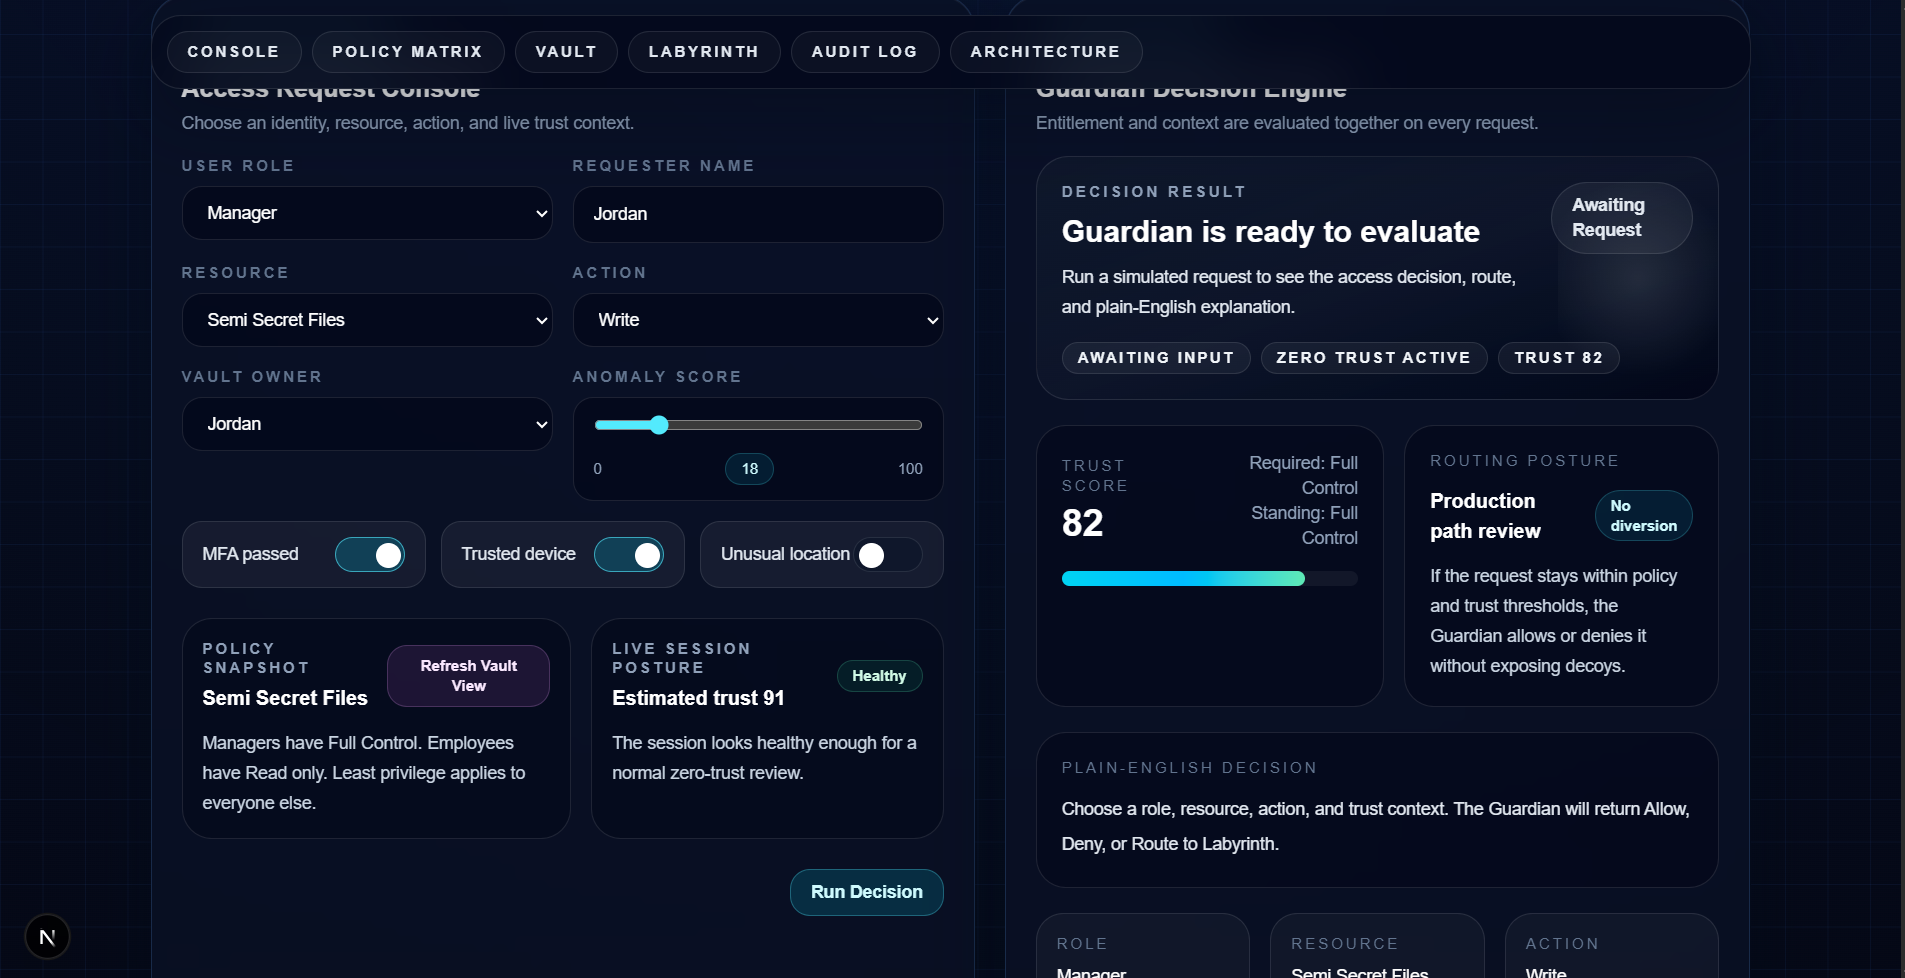Click Refresh Vault View

coord(468,675)
